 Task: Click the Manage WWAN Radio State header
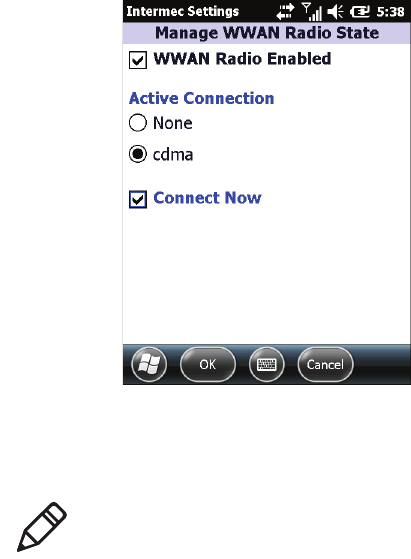tap(267, 33)
